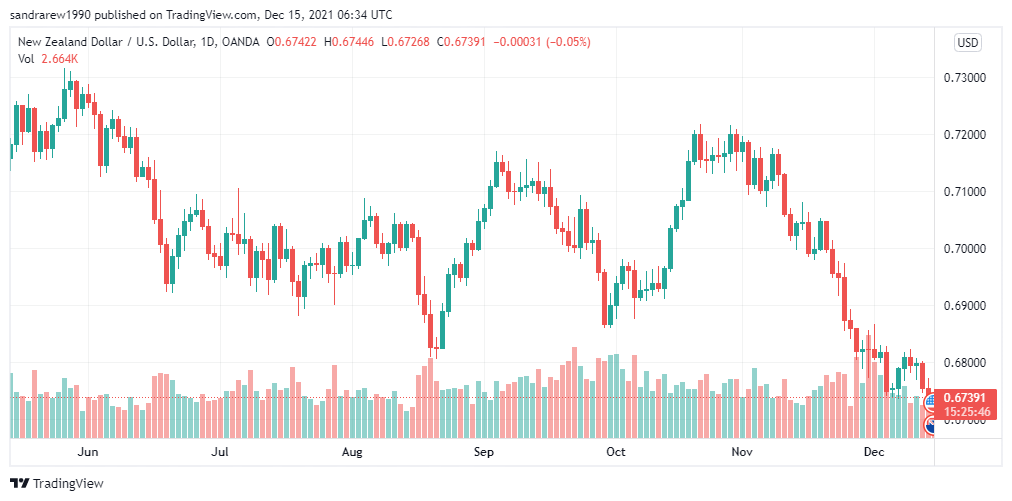Click the New Zealand Dollar / U.S. Dollar title
Image resolution: width=1012 pixels, height=501 pixels.
pyautogui.click(x=106, y=43)
